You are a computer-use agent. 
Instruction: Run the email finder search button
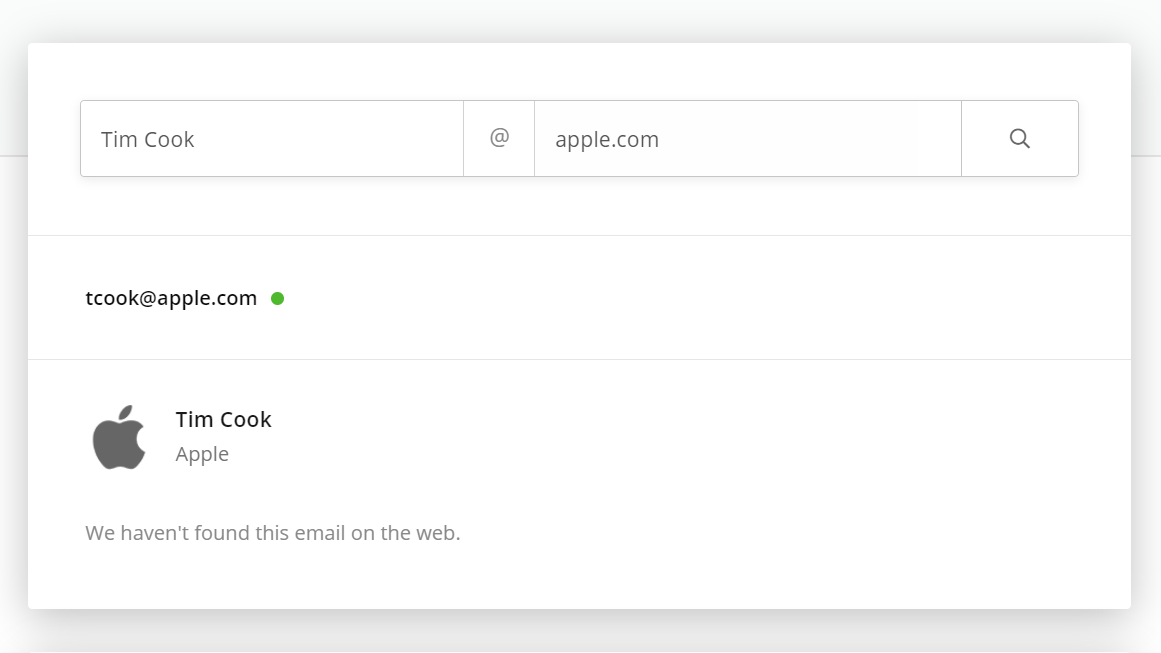[1020, 138]
